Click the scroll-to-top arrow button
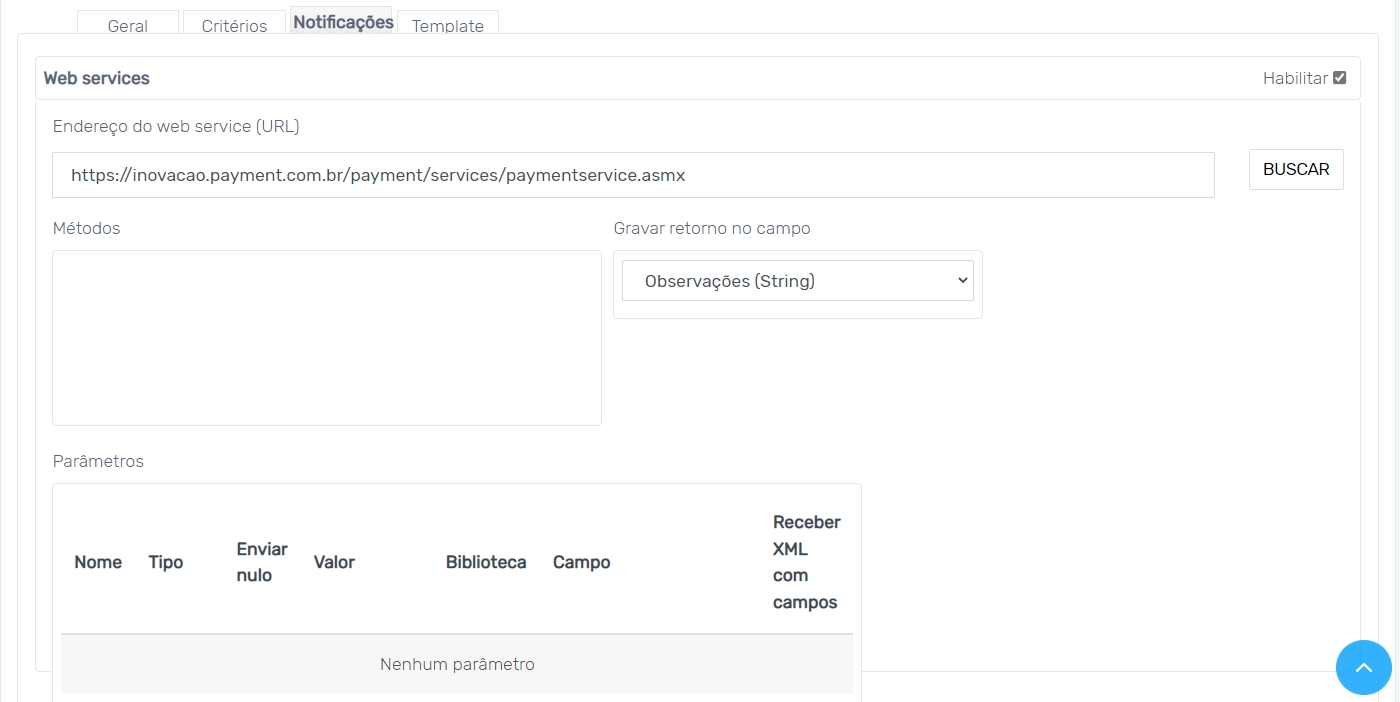The width and height of the screenshot is (1400, 702). 1363,667
